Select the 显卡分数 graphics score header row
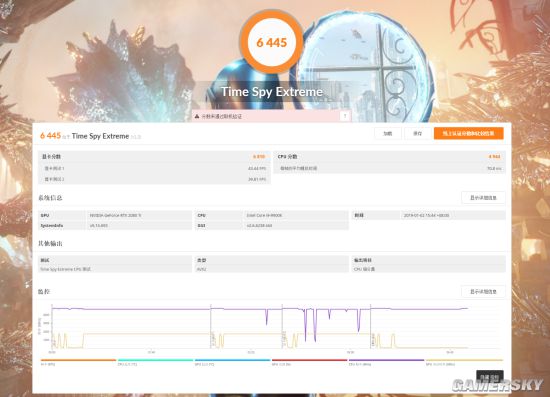This screenshot has height=397, width=550. pos(154,156)
